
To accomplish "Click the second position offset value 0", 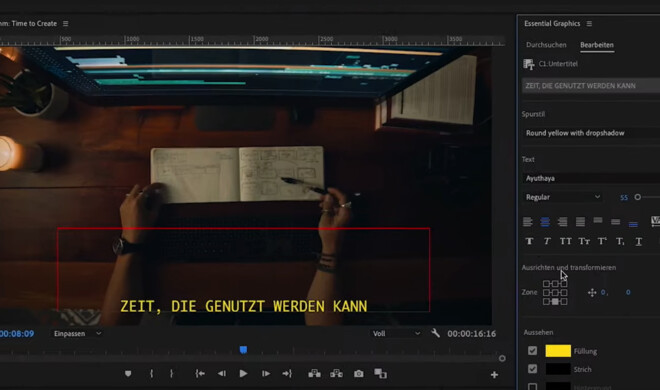I will (628, 292).
